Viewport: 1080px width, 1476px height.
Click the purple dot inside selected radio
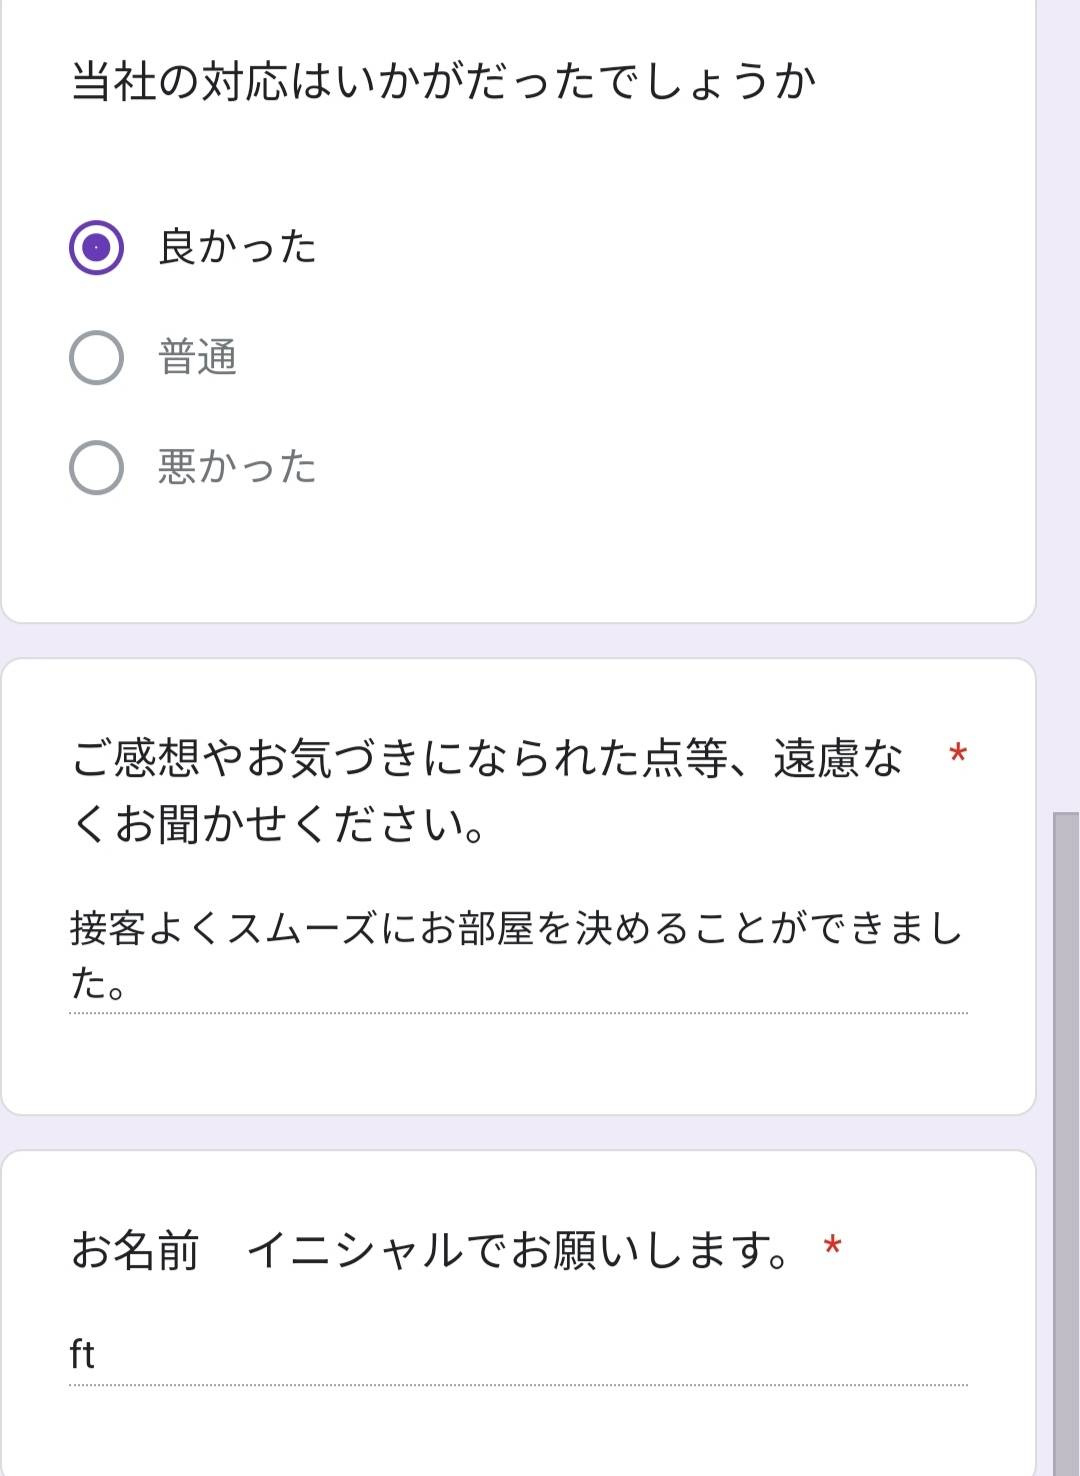pos(96,247)
